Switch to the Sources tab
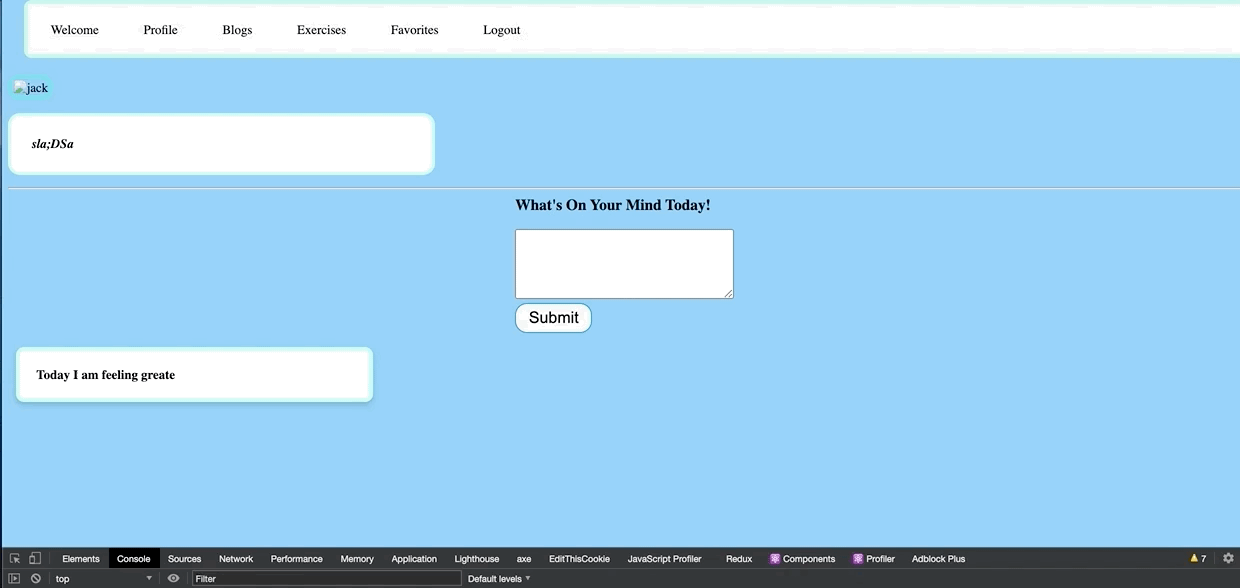Screen dimensions: 1240x588 point(184,559)
